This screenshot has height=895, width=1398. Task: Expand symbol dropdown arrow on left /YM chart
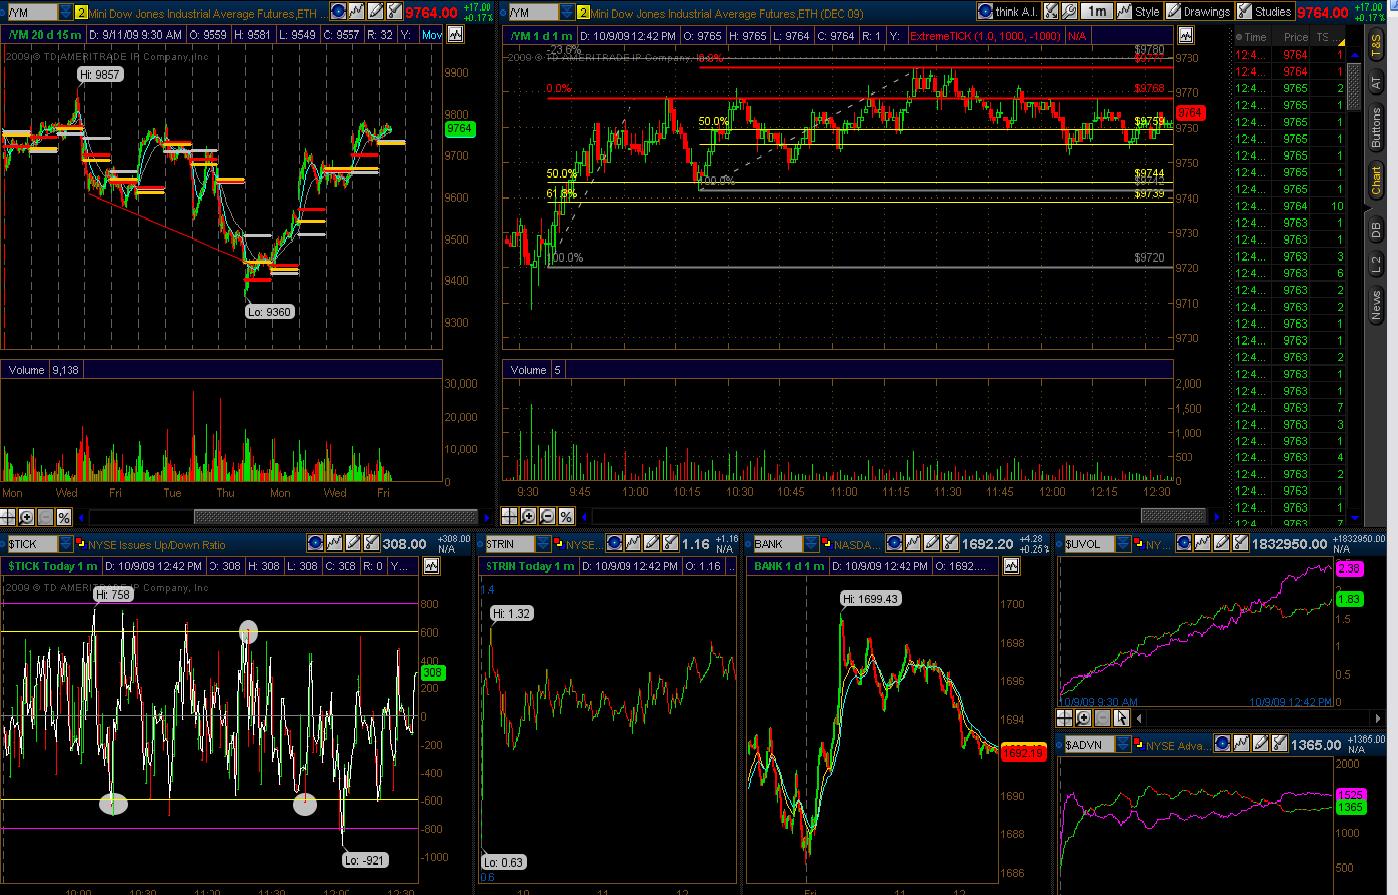tap(65, 12)
